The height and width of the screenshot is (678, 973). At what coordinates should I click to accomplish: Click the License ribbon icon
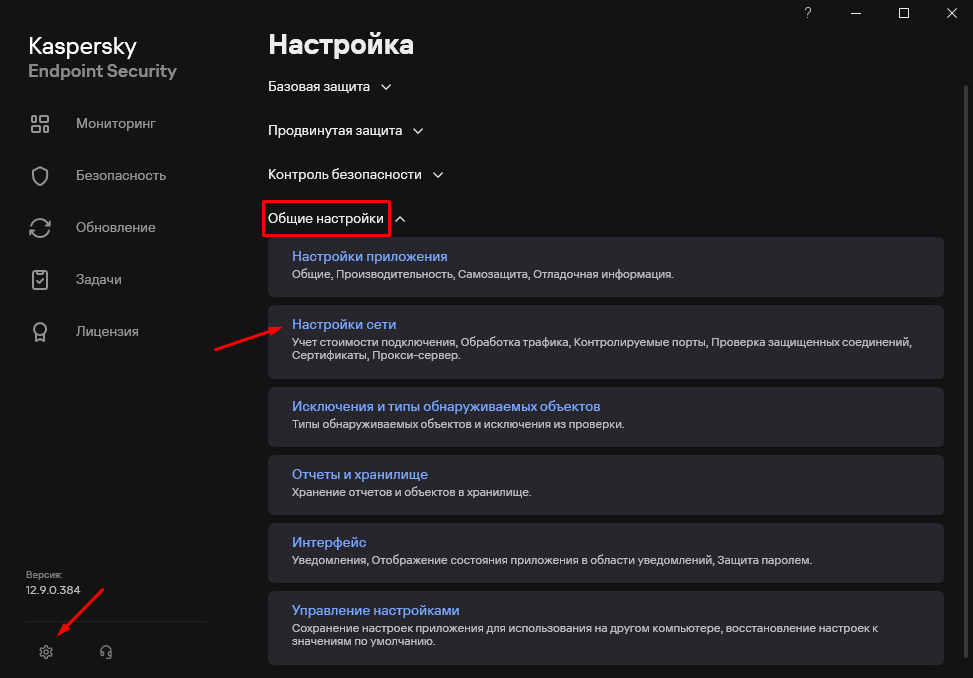pyautogui.click(x=40, y=332)
